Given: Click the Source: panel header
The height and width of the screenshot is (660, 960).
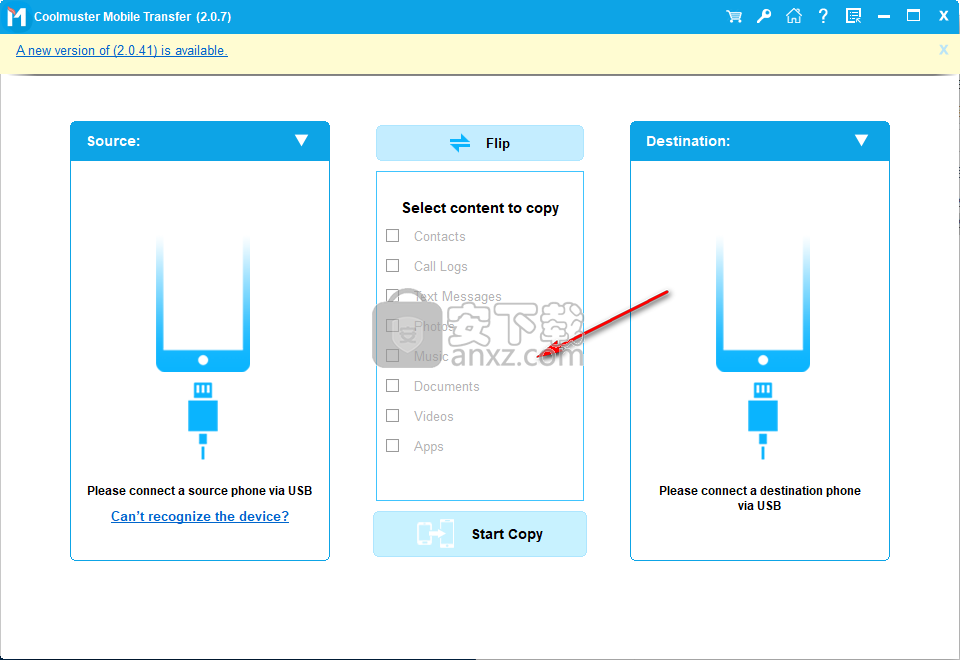Looking at the screenshot, I should [x=200, y=141].
